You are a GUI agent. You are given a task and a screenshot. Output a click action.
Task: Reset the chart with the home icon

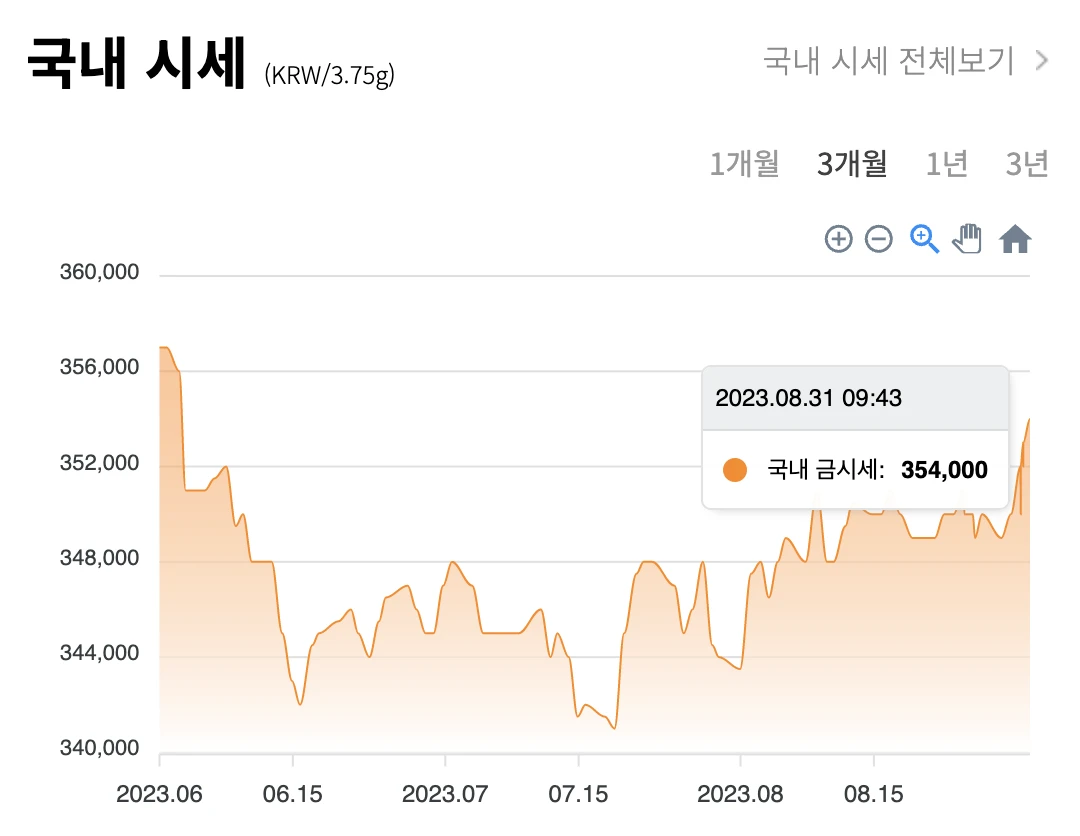coord(1015,238)
